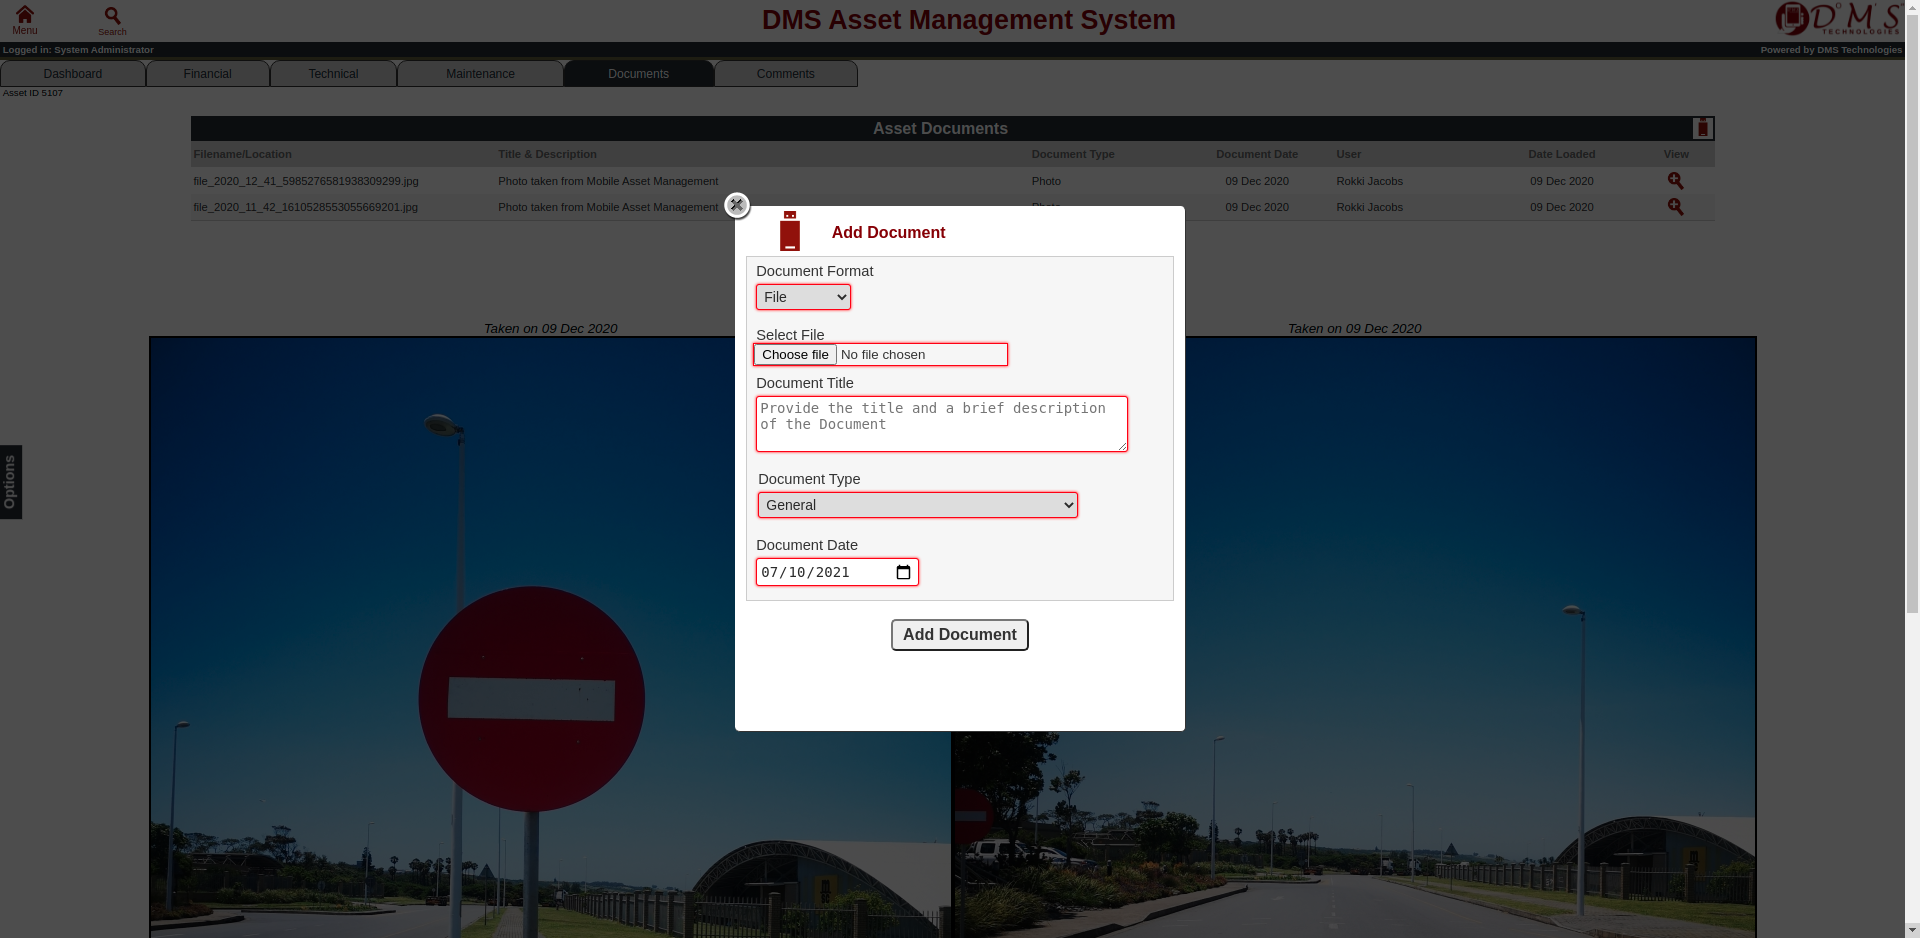Click the Asset Documents panel title

[940, 128]
